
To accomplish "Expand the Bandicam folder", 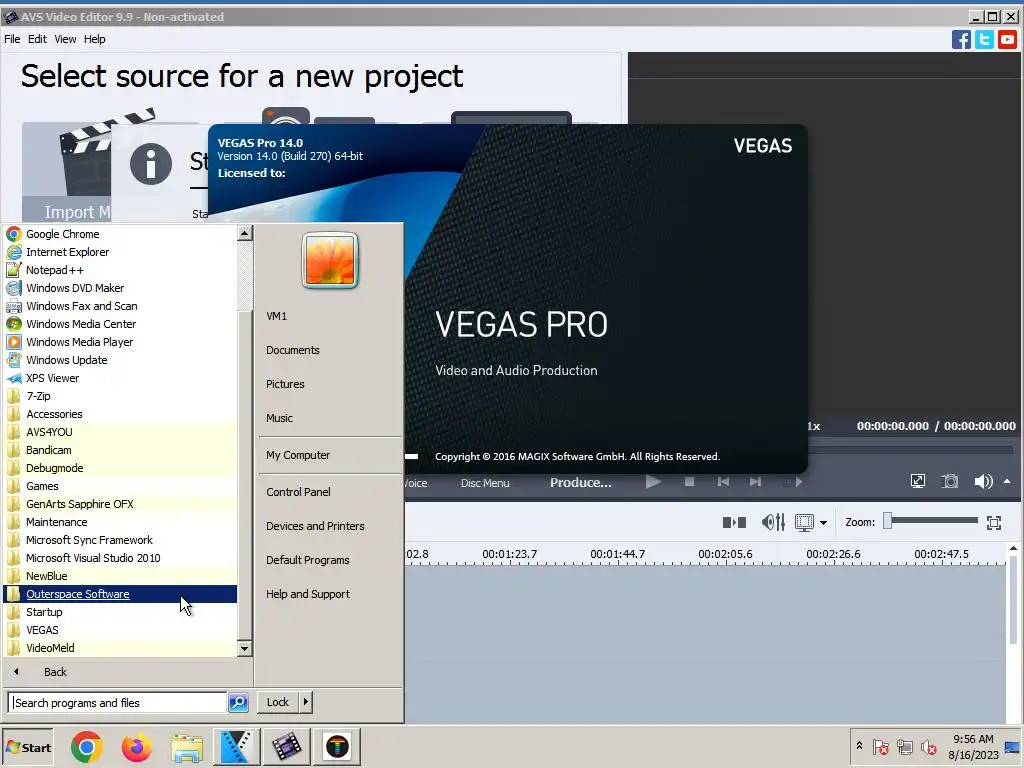I will pyautogui.click(x=120, y=450).
